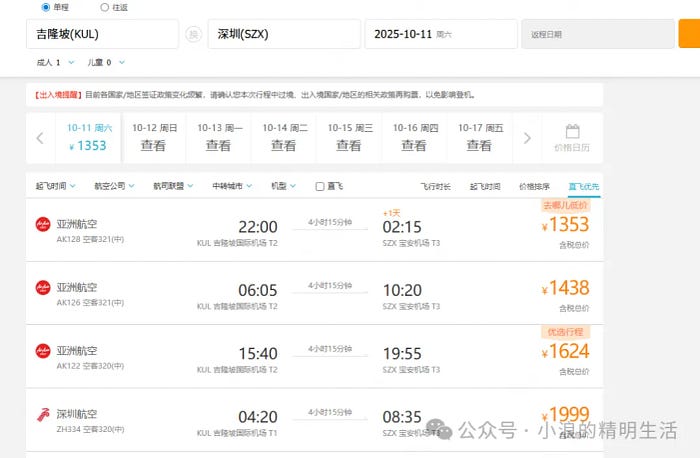
Task: Click the 返程日期 return date field
Action: click(x=598, y=34)
